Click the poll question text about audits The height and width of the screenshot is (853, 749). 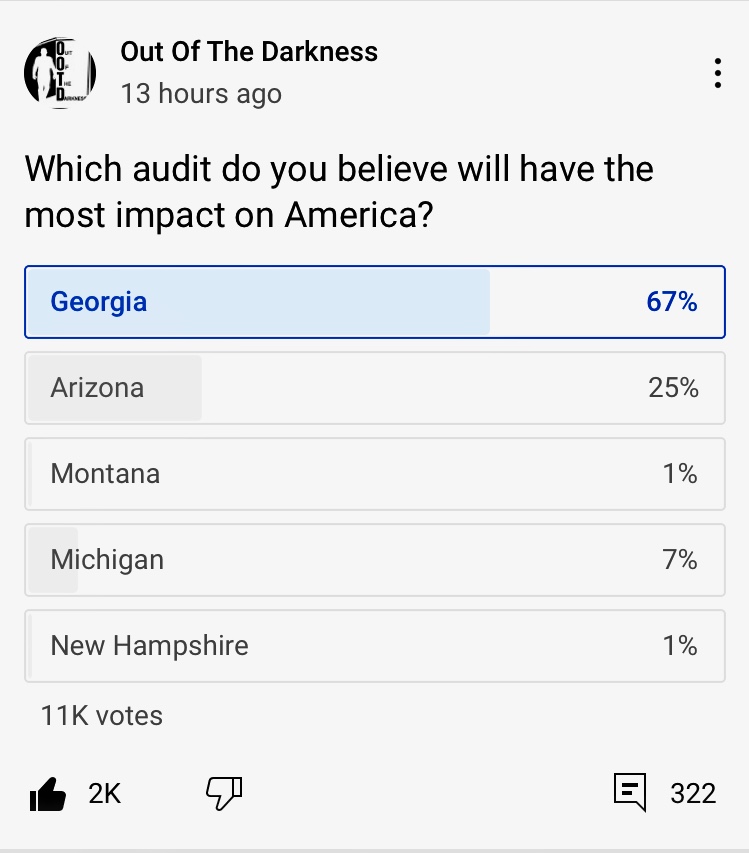point(339,191)
